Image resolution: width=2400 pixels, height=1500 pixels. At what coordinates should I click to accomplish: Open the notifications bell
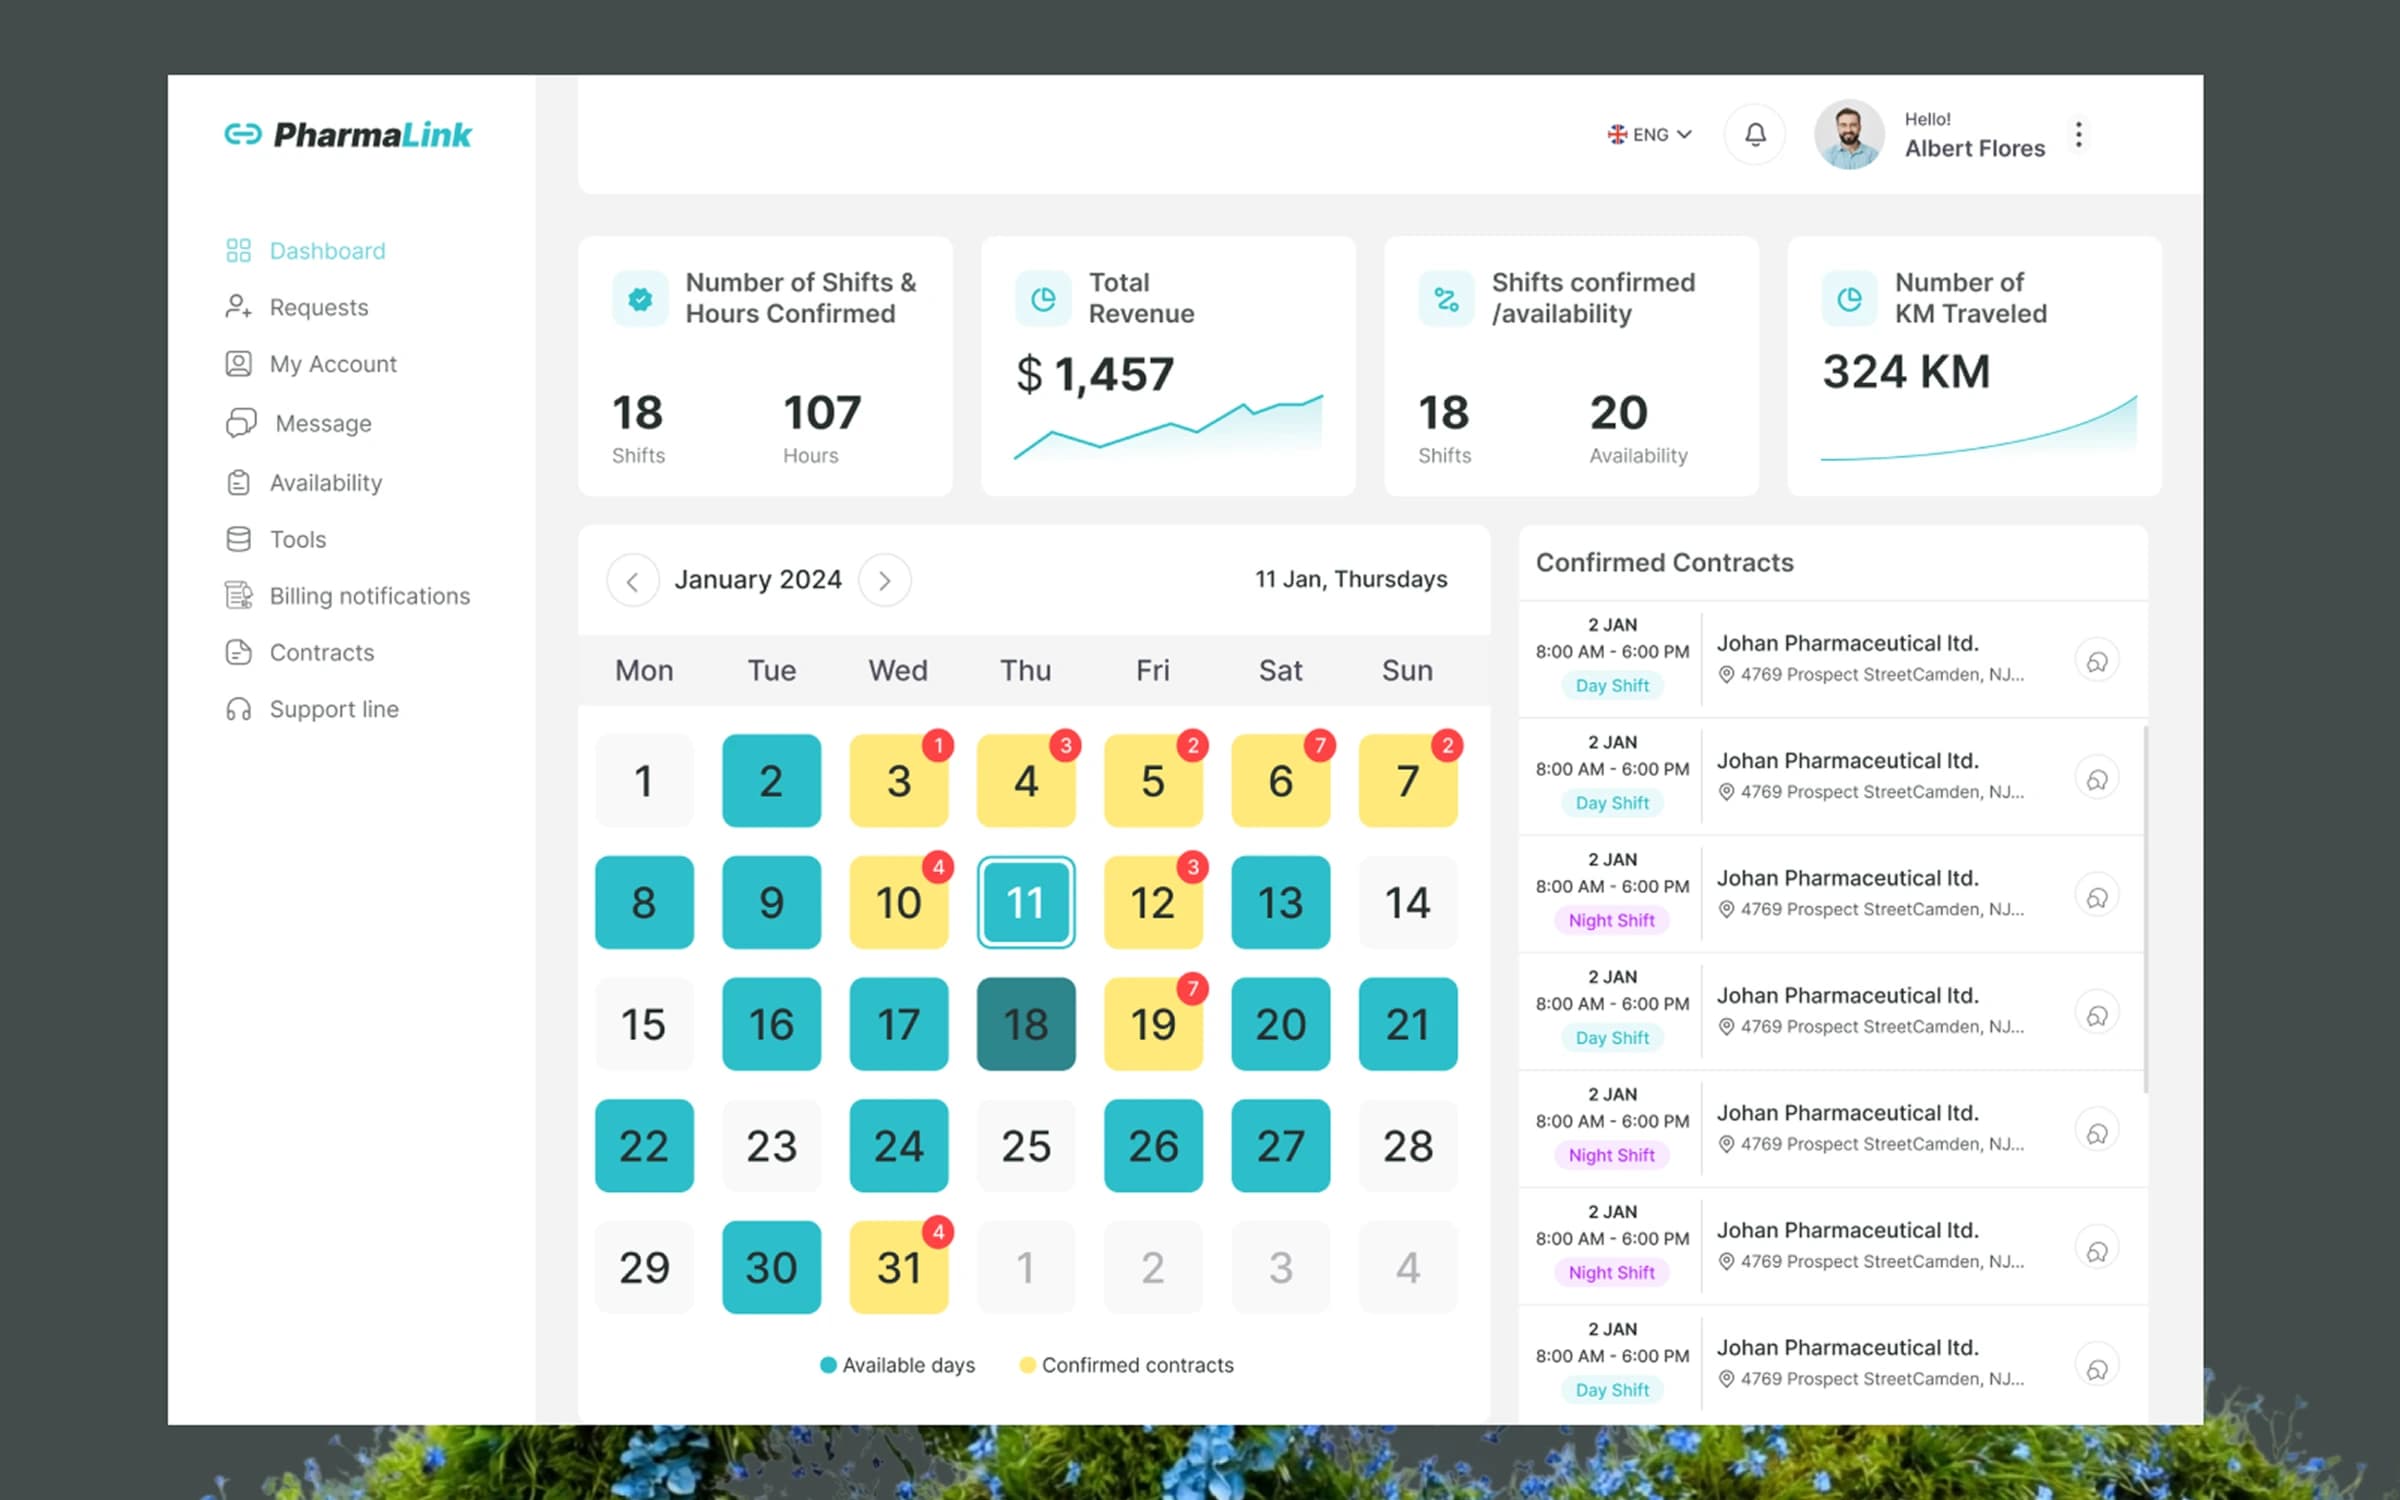click(1755, 134)
